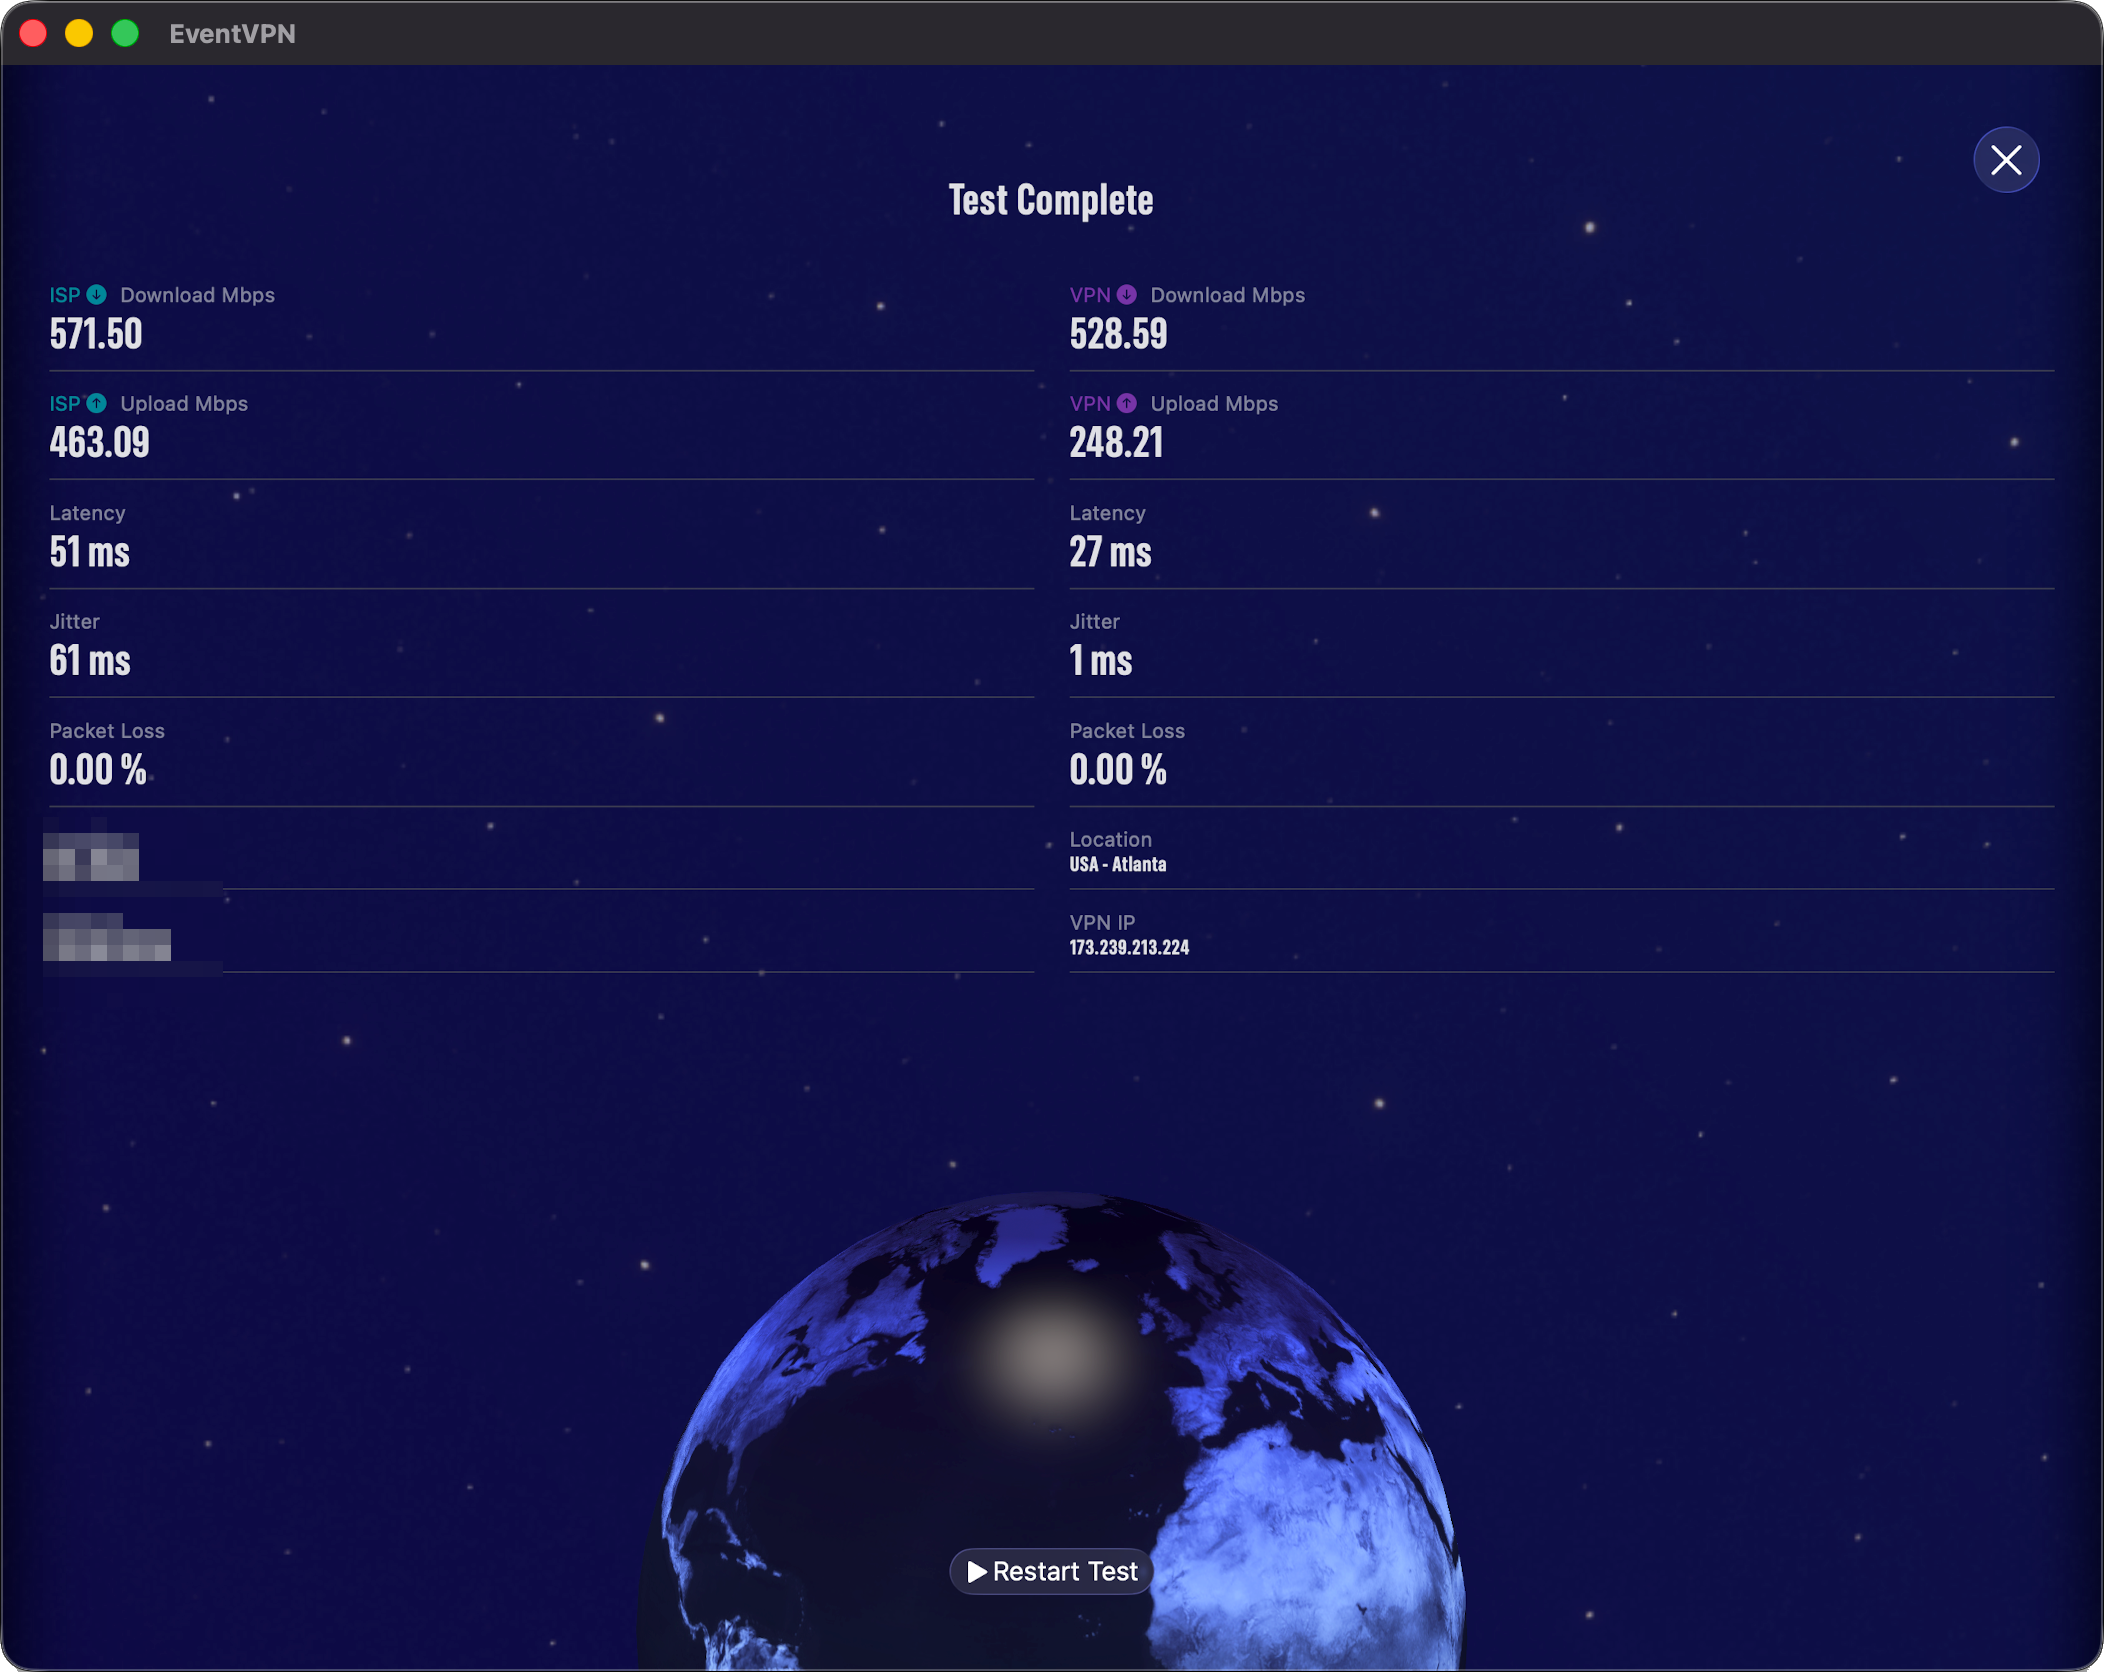Click the VPN upload value 248.21
Image resolution: width=2104 pixels, height=1672 pixels.
pos(1116,442)
